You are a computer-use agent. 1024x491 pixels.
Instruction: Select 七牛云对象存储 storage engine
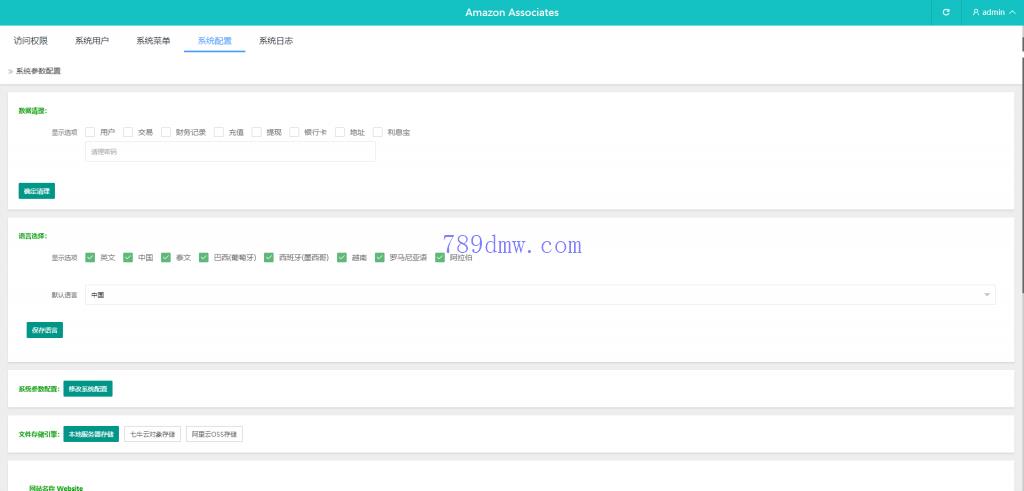(x=152, y=434)
